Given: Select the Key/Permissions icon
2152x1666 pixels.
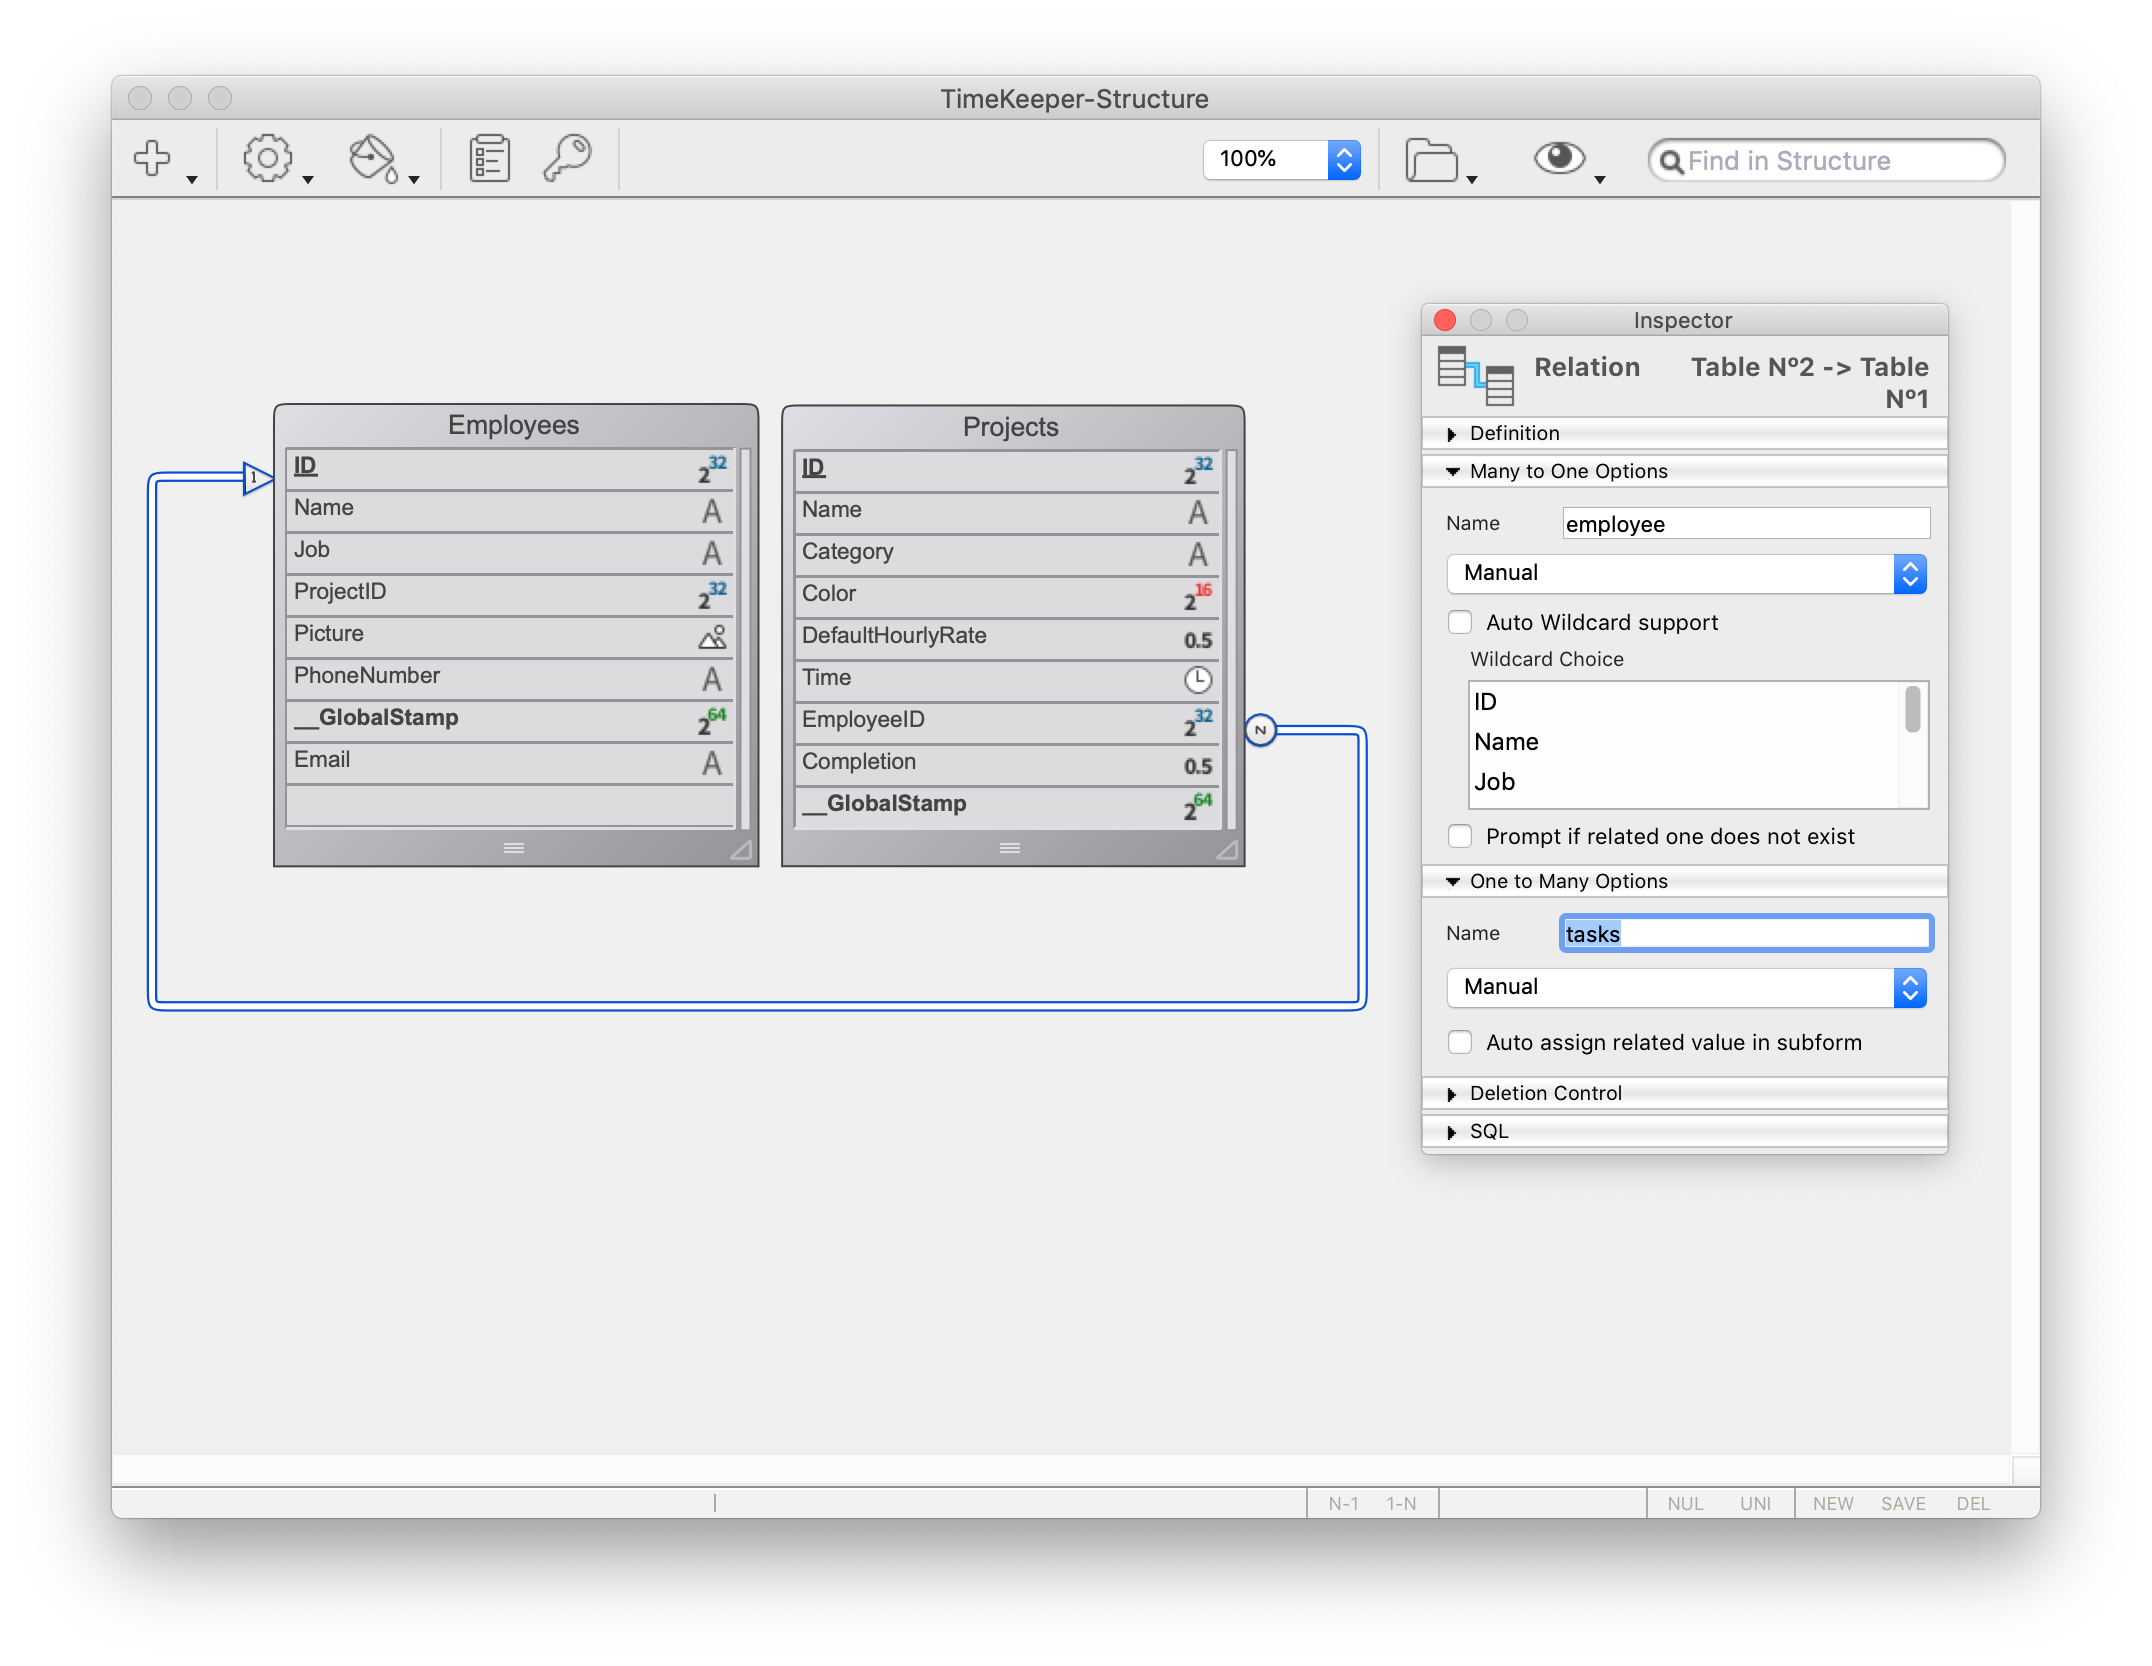Looking at the screenshot, I should (x=569, y=159).
